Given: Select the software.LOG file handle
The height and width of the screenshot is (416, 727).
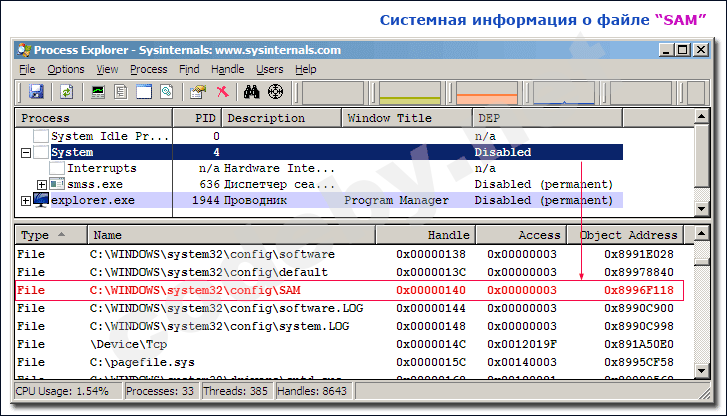Looking at the screenshot, I should [x=350, y=308].
